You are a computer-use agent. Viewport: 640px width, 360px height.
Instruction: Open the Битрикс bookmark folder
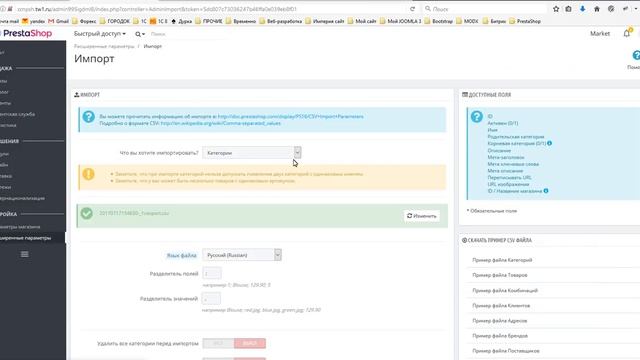coord(494,21)
